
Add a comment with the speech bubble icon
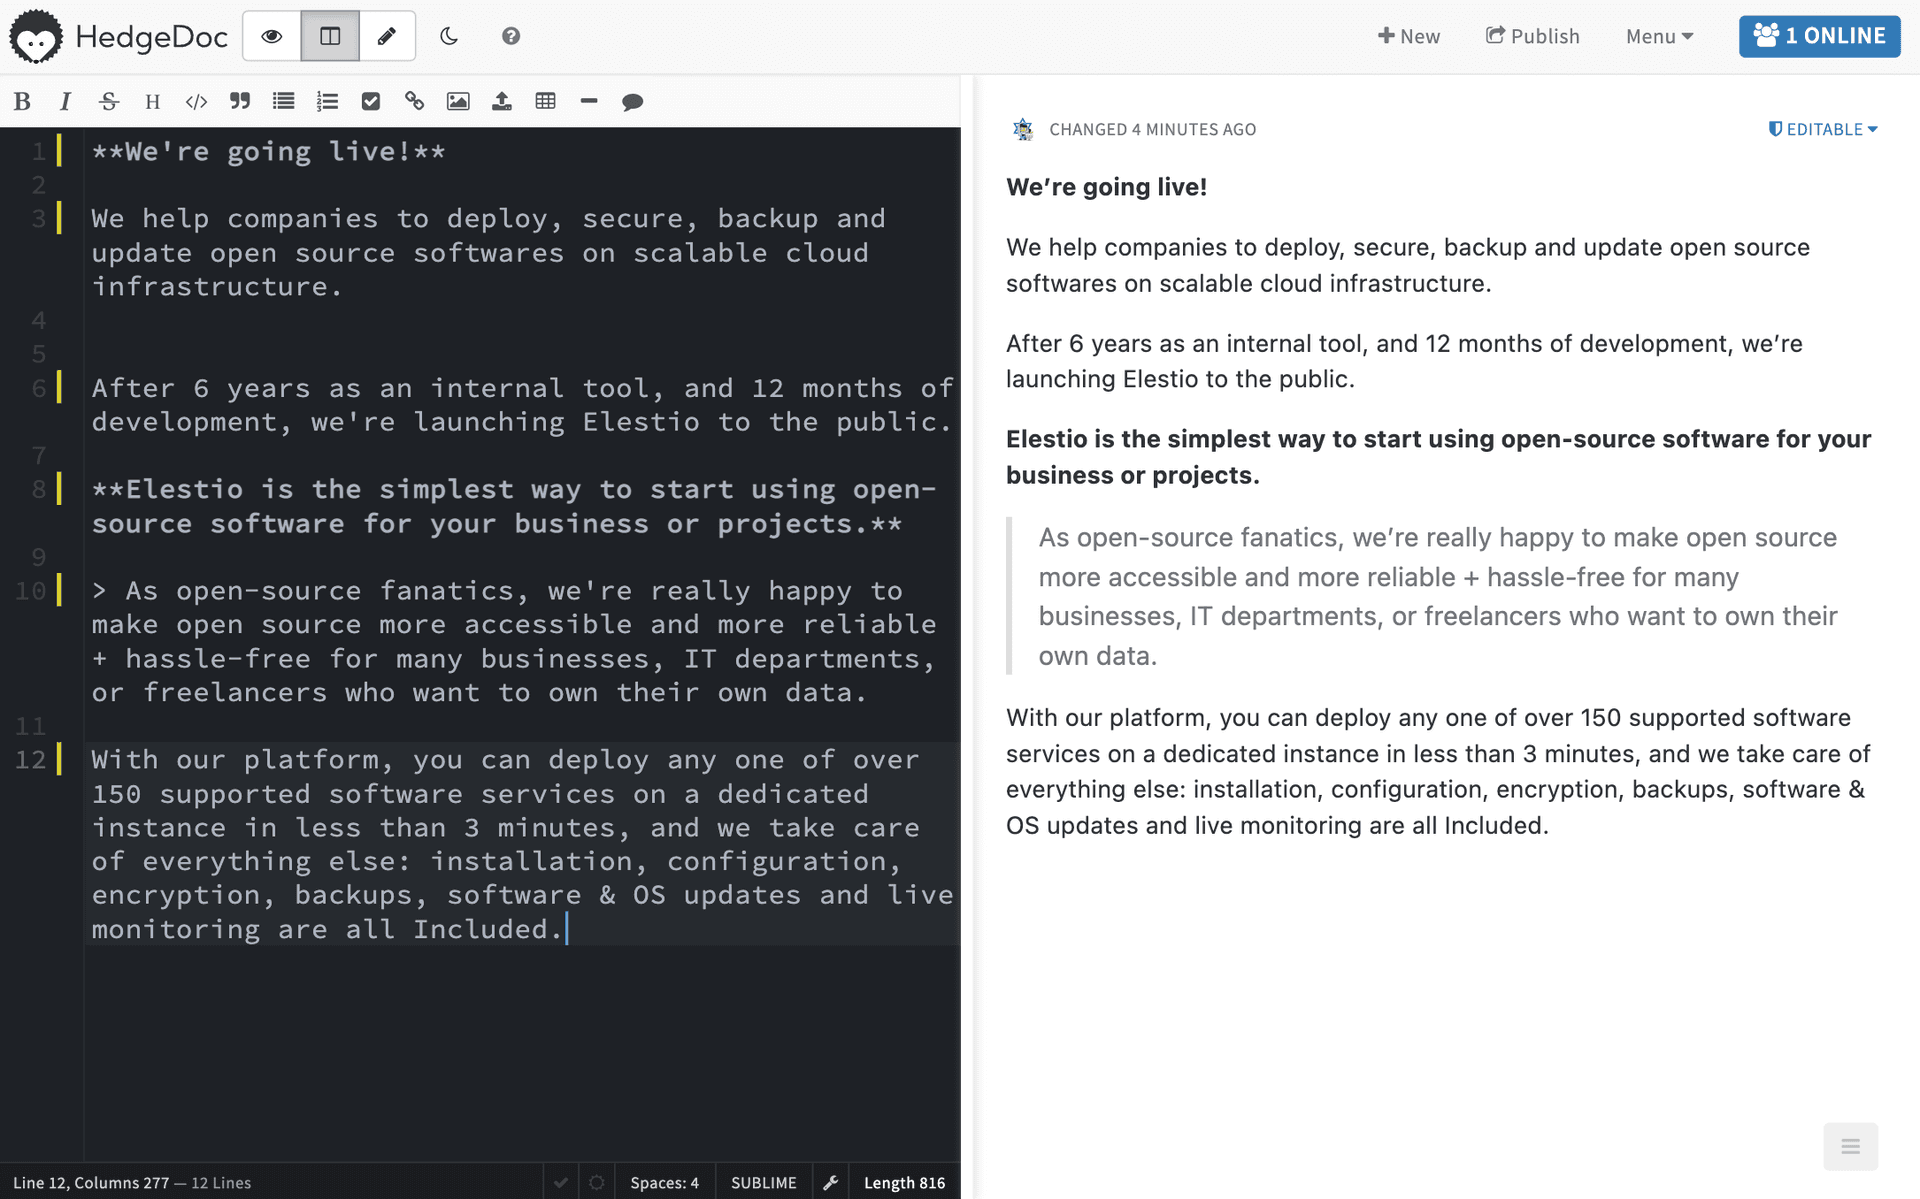click(x=632, y=101)
